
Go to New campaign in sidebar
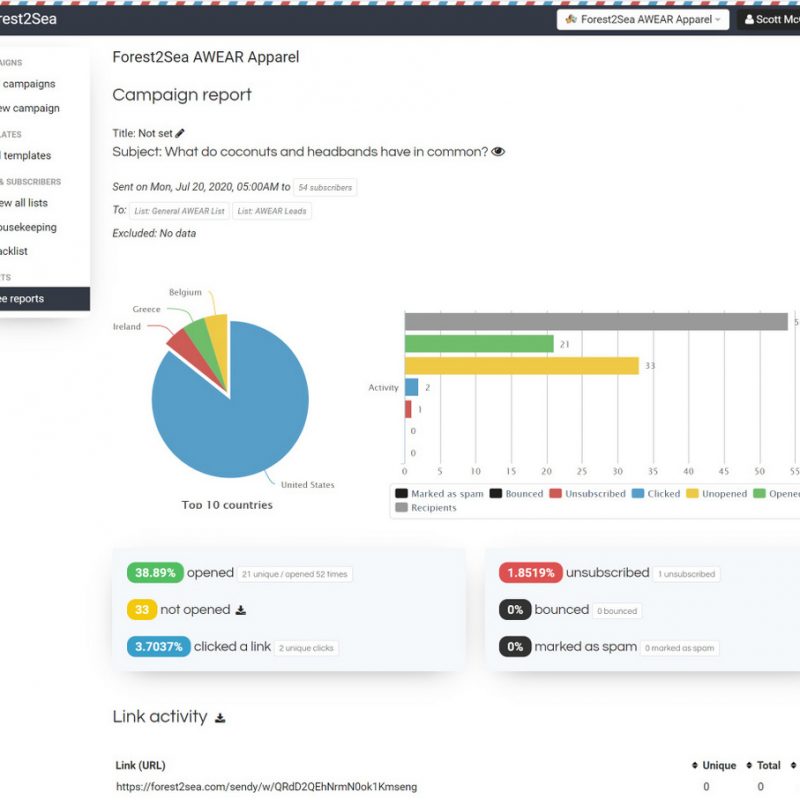tap(30, 108)
